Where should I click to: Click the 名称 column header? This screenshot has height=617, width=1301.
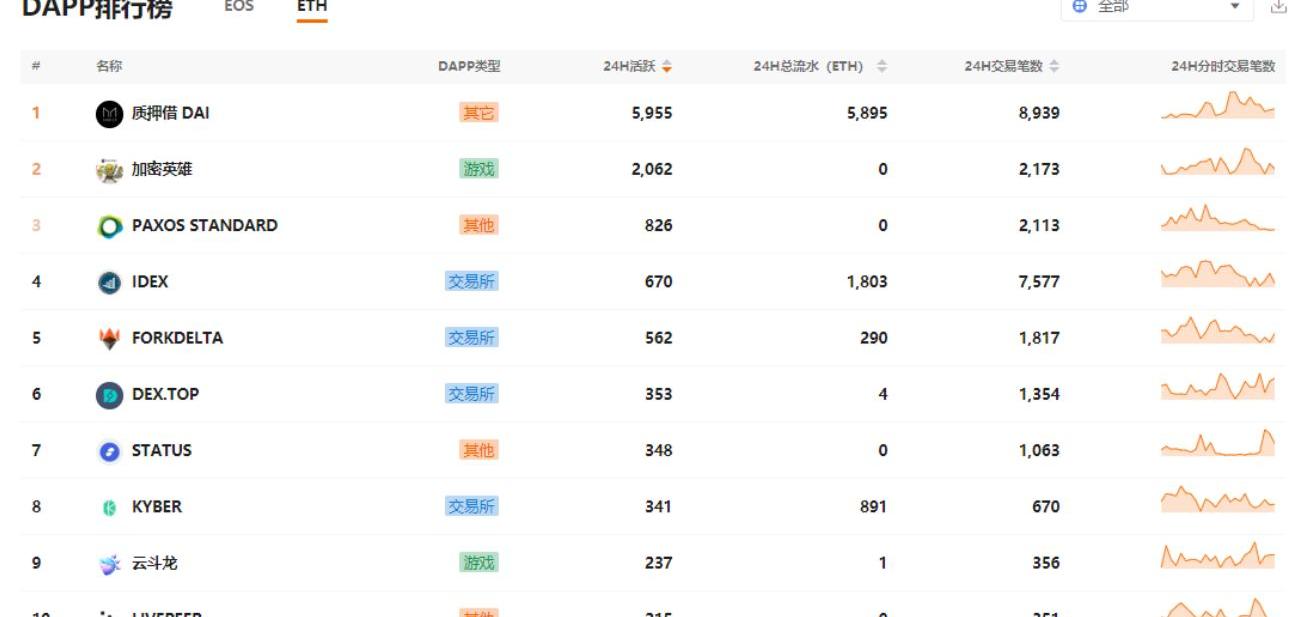pyautogui.click(x=109, y=67)
